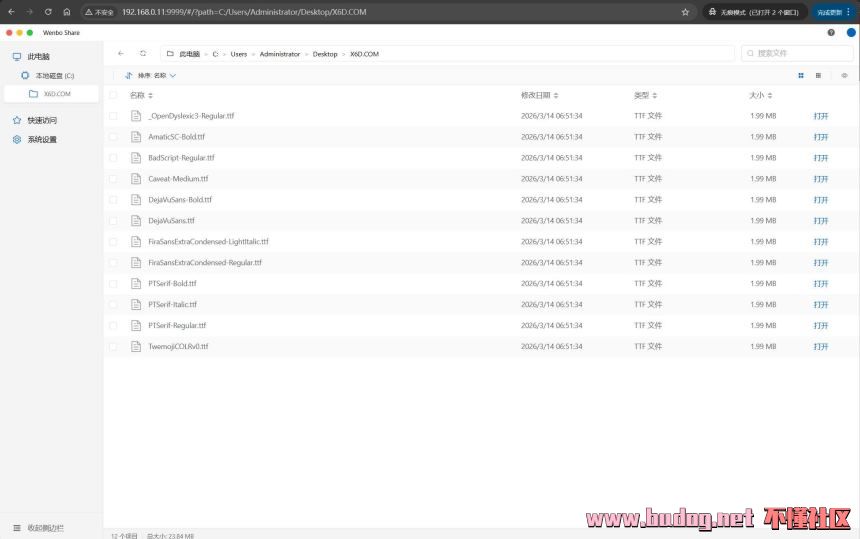Click the refresh icon beside the path bar
Viewport: 860px width, 539px height.
(x=143, y=53)
